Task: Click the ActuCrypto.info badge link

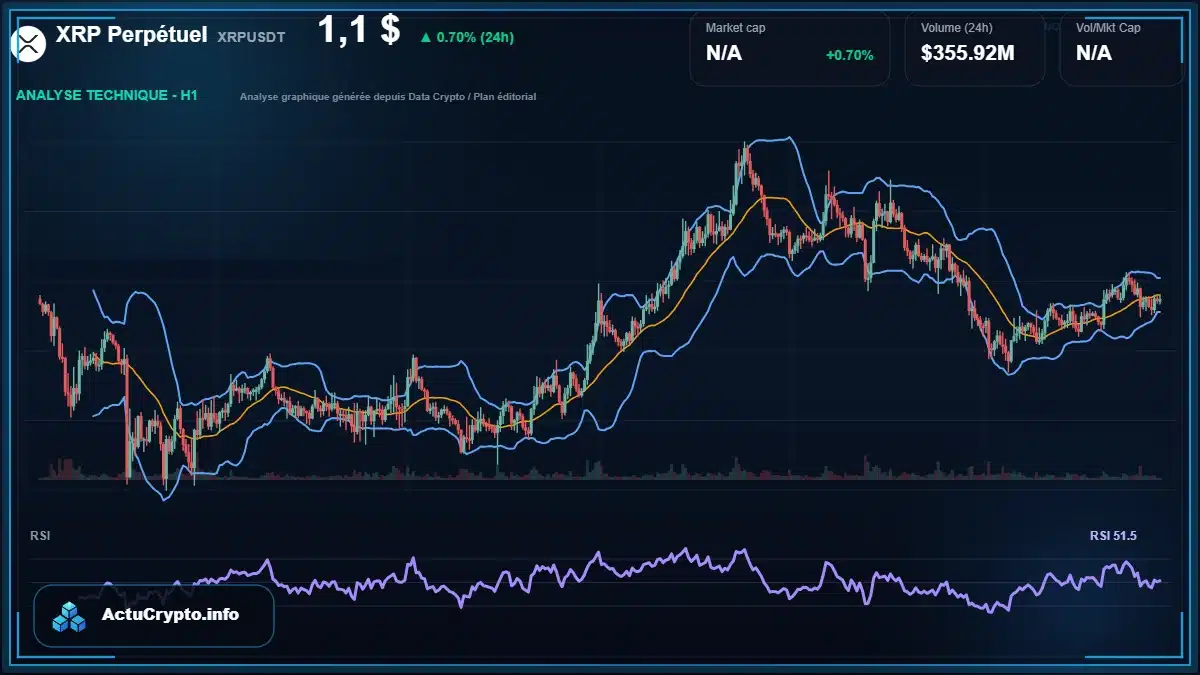Action: 154,615
